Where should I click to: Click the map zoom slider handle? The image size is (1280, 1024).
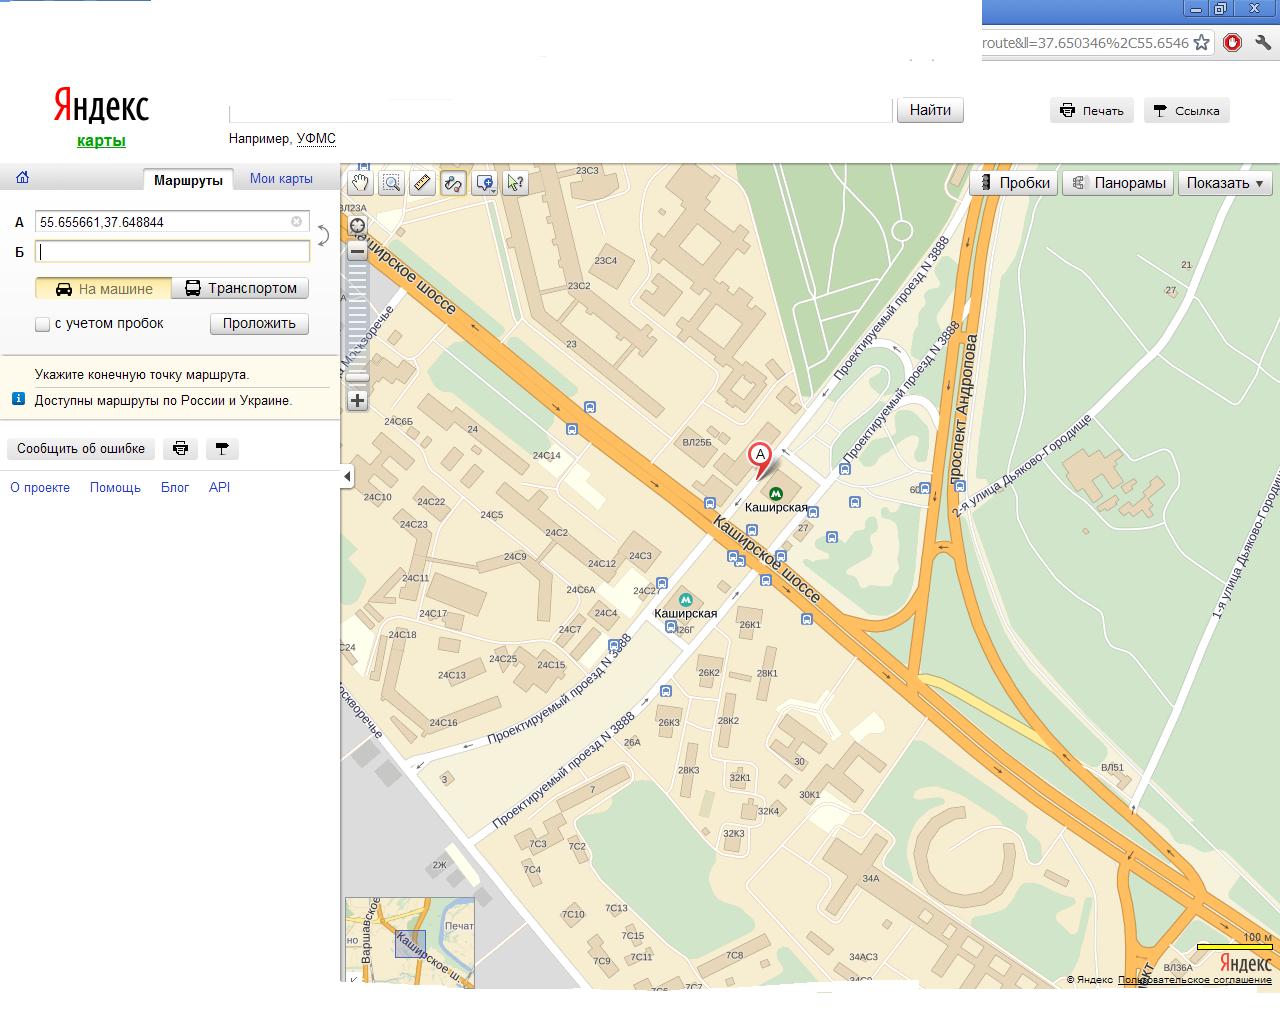[357, 377]
